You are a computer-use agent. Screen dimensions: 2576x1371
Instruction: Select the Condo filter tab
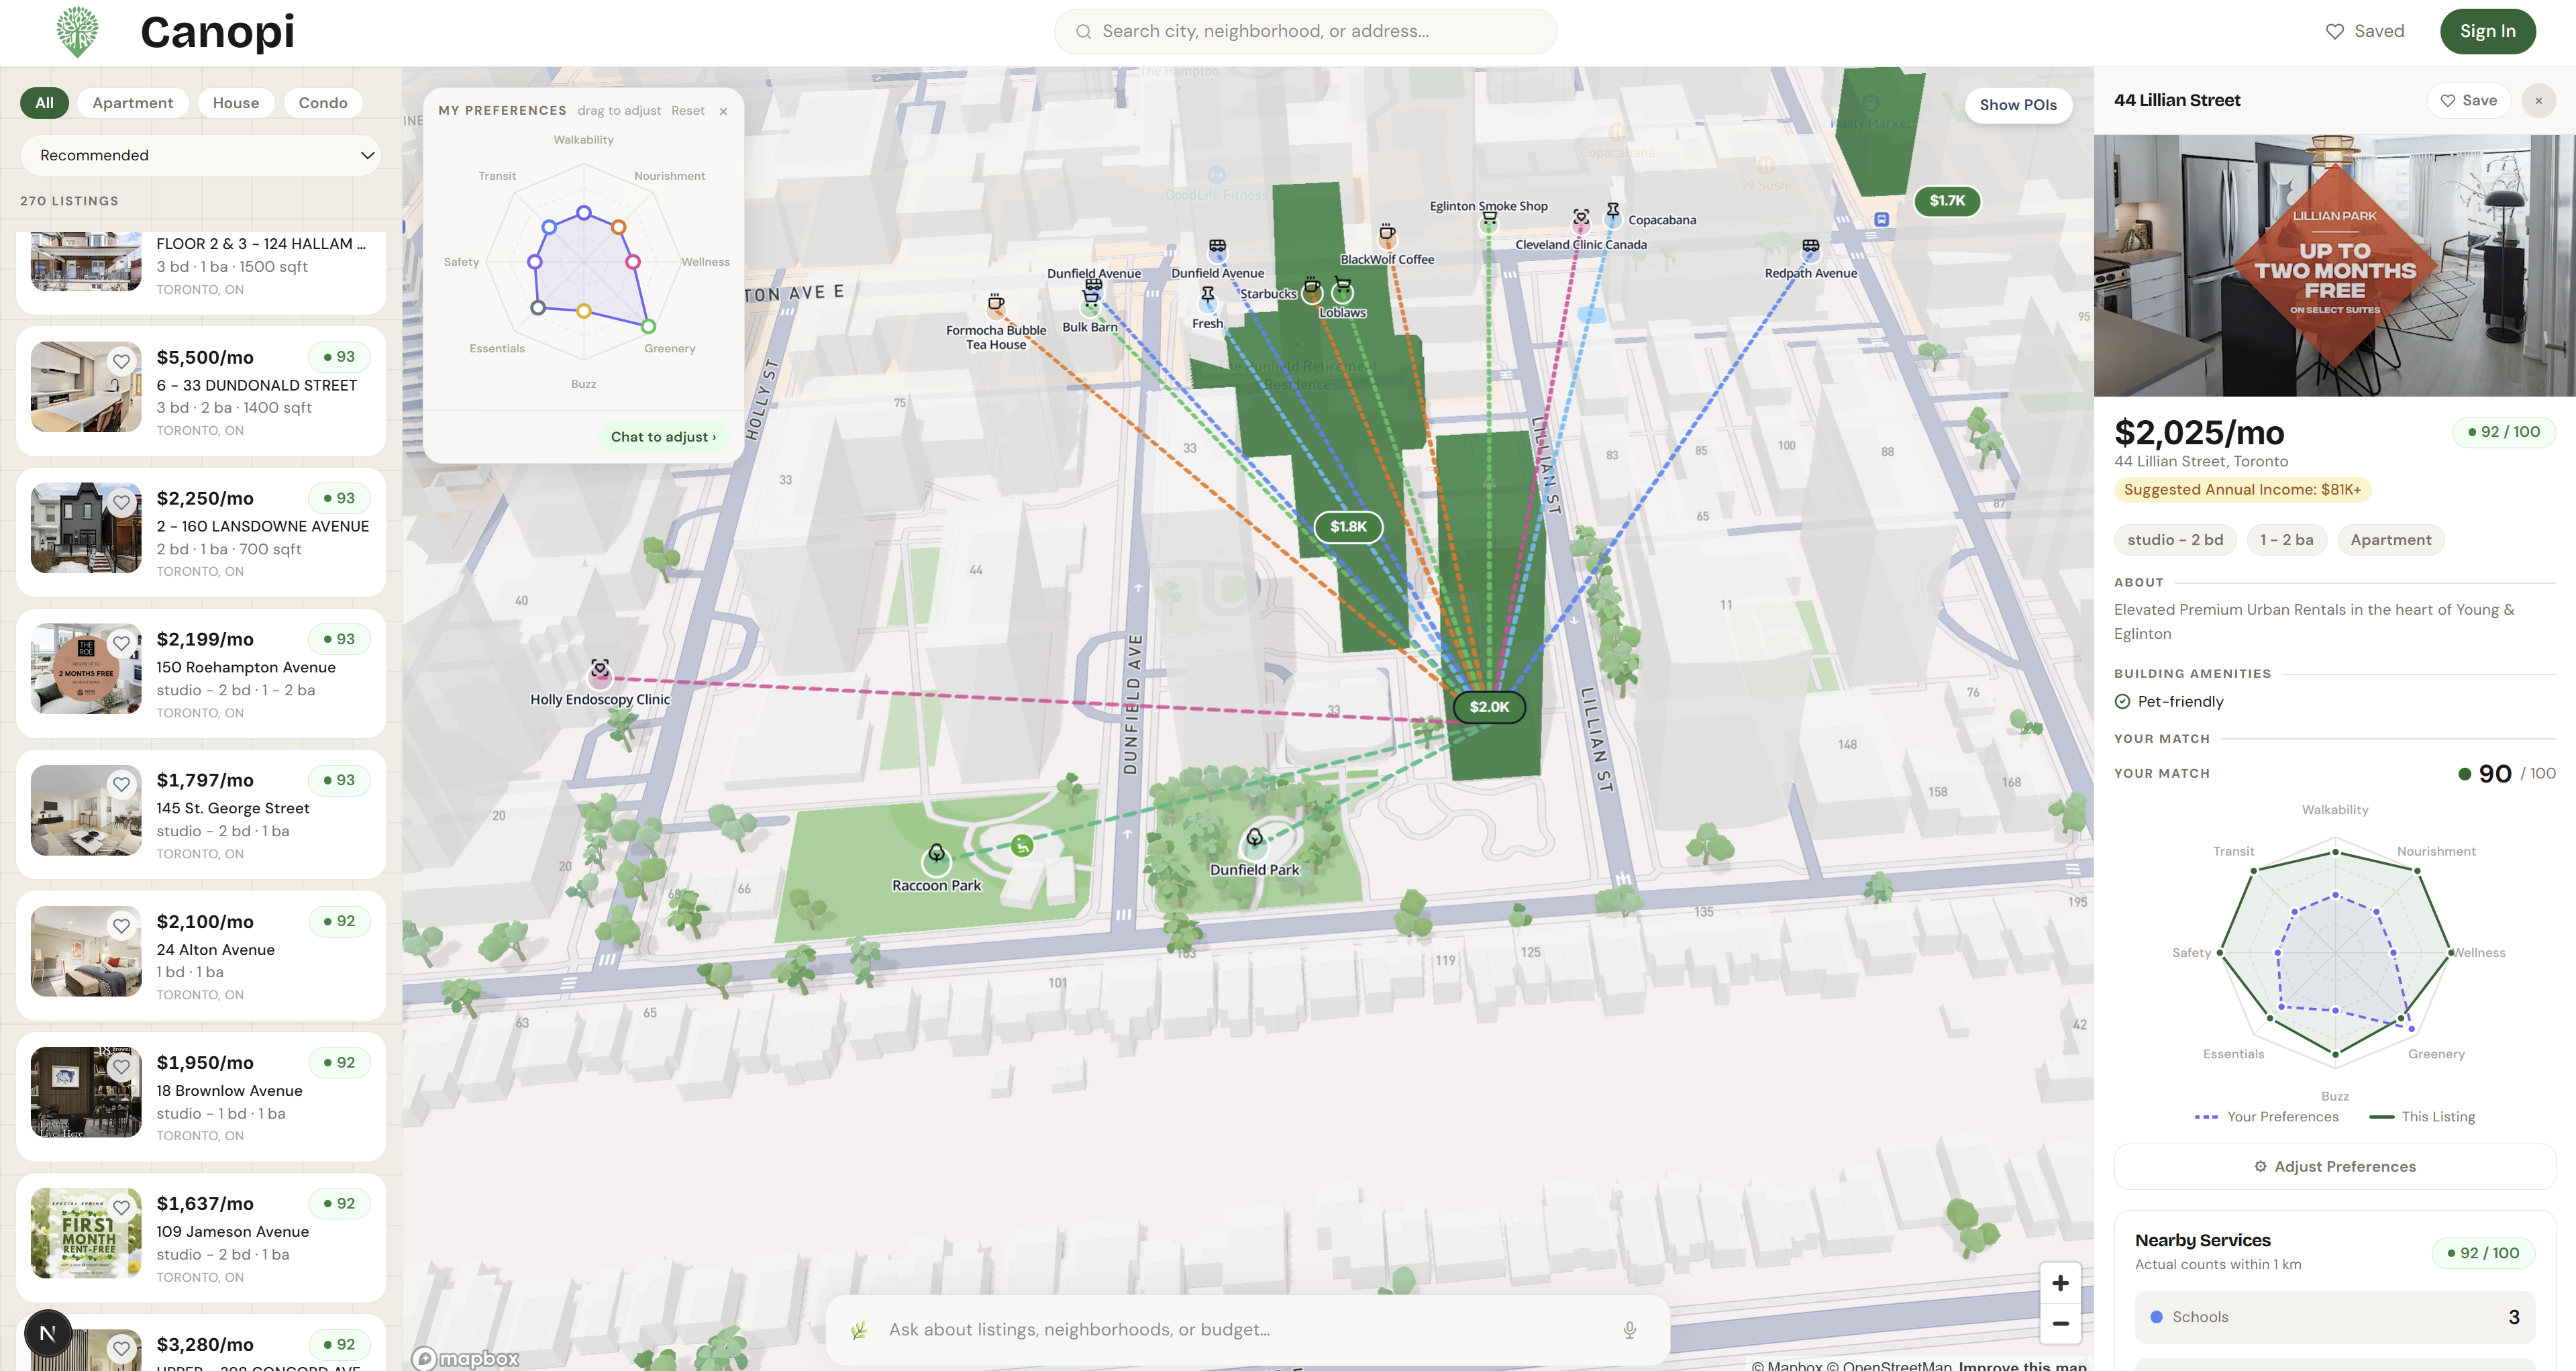pyautogui.click(x=322, y=103)
